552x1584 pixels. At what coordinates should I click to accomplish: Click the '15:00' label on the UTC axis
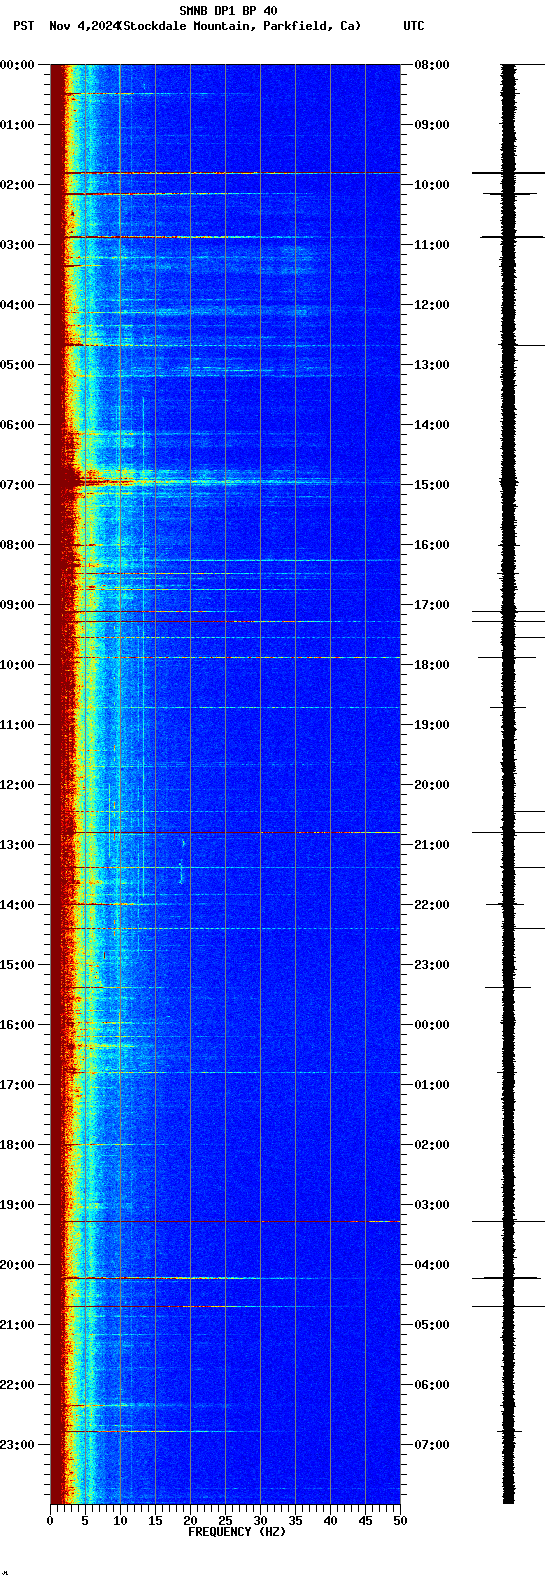click(x=431, y=485)
